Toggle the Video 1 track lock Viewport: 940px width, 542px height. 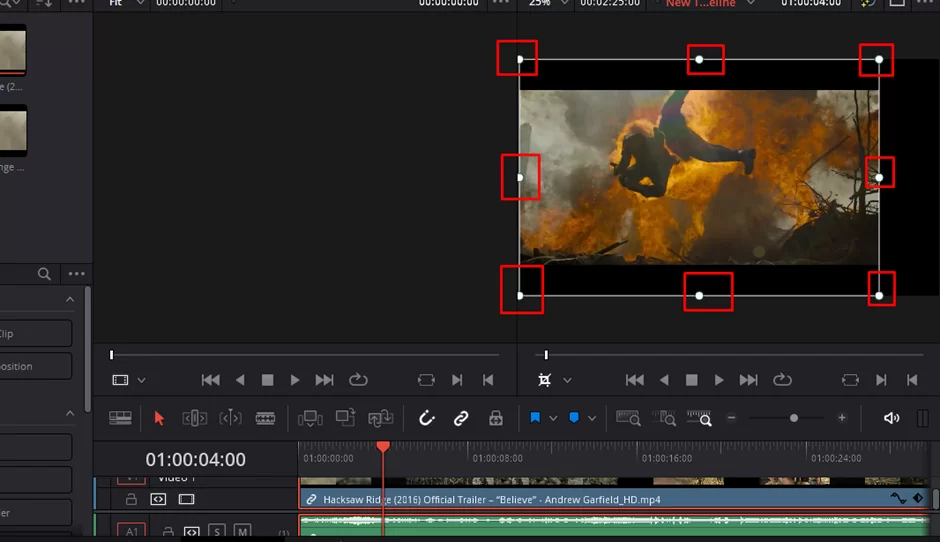(x=131, y=499)
